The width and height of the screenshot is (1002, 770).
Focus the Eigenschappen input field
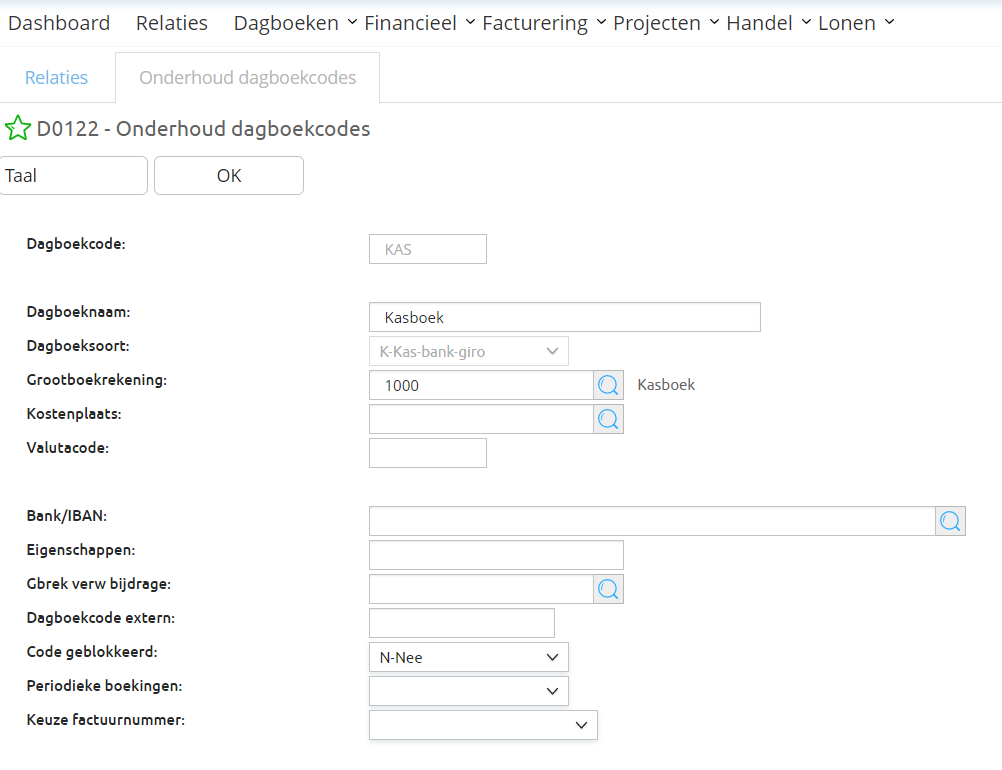click(496, 555)
